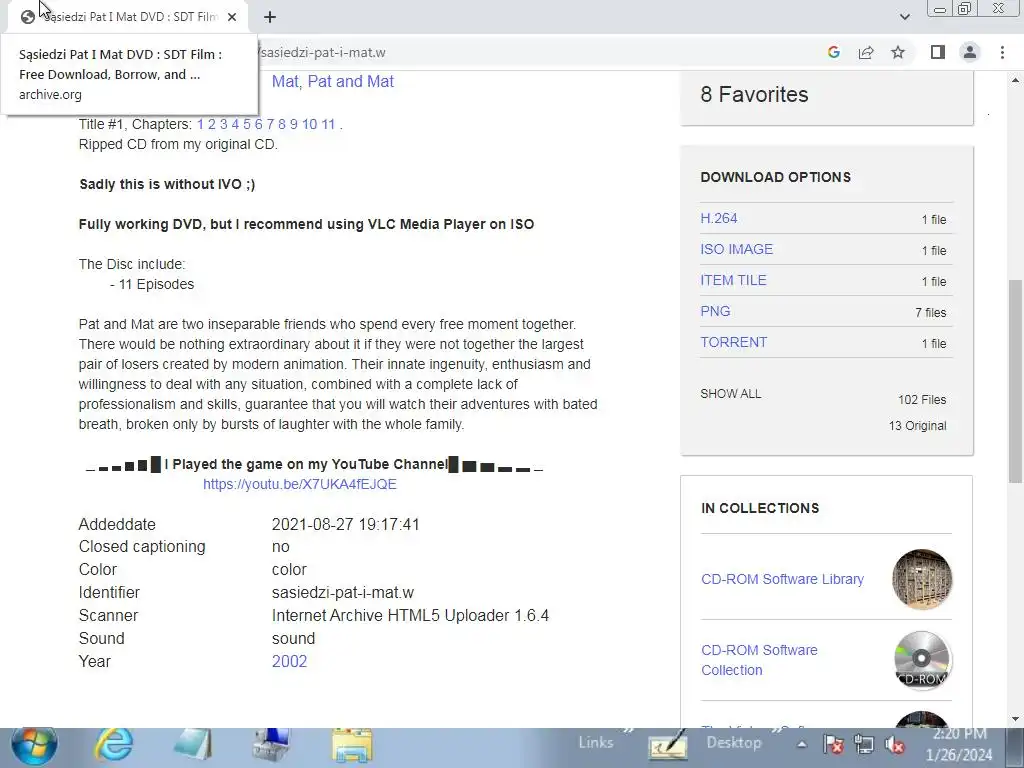Close the Sąsiedzi Pat I Mat tab

point(232,18)
